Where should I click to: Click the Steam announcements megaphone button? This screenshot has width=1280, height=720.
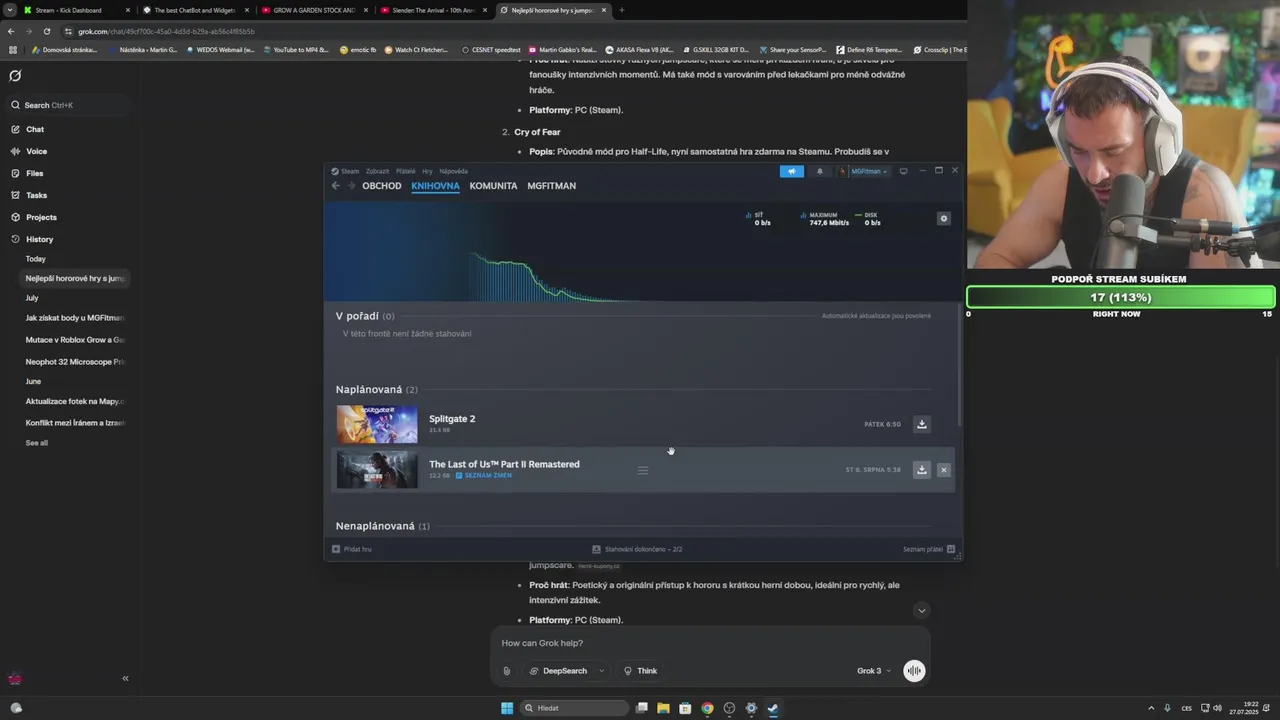click(791, 171)
